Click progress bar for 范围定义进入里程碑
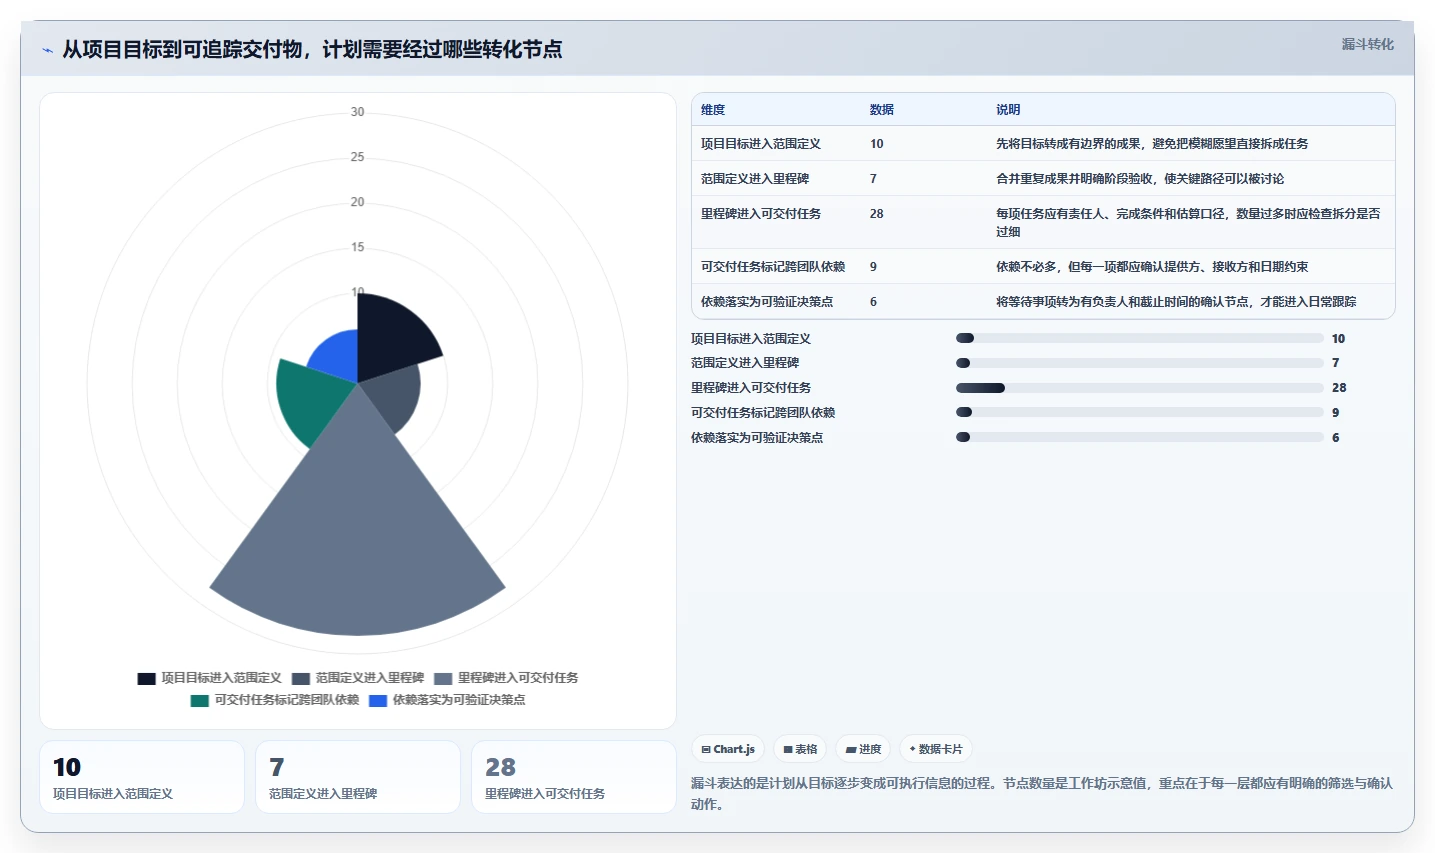 1140,363
